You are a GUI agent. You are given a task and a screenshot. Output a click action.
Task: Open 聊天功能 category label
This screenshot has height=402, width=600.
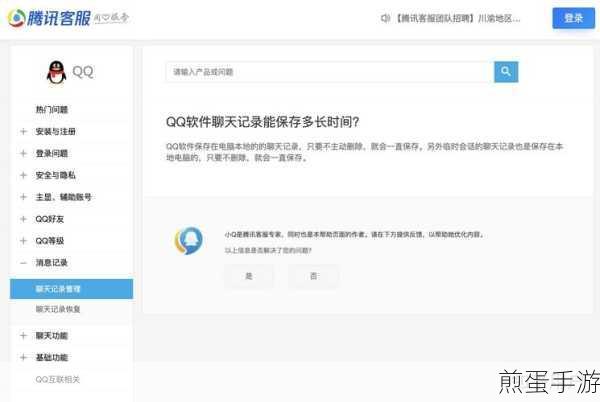pyautogui.click(x=52, y=336)
